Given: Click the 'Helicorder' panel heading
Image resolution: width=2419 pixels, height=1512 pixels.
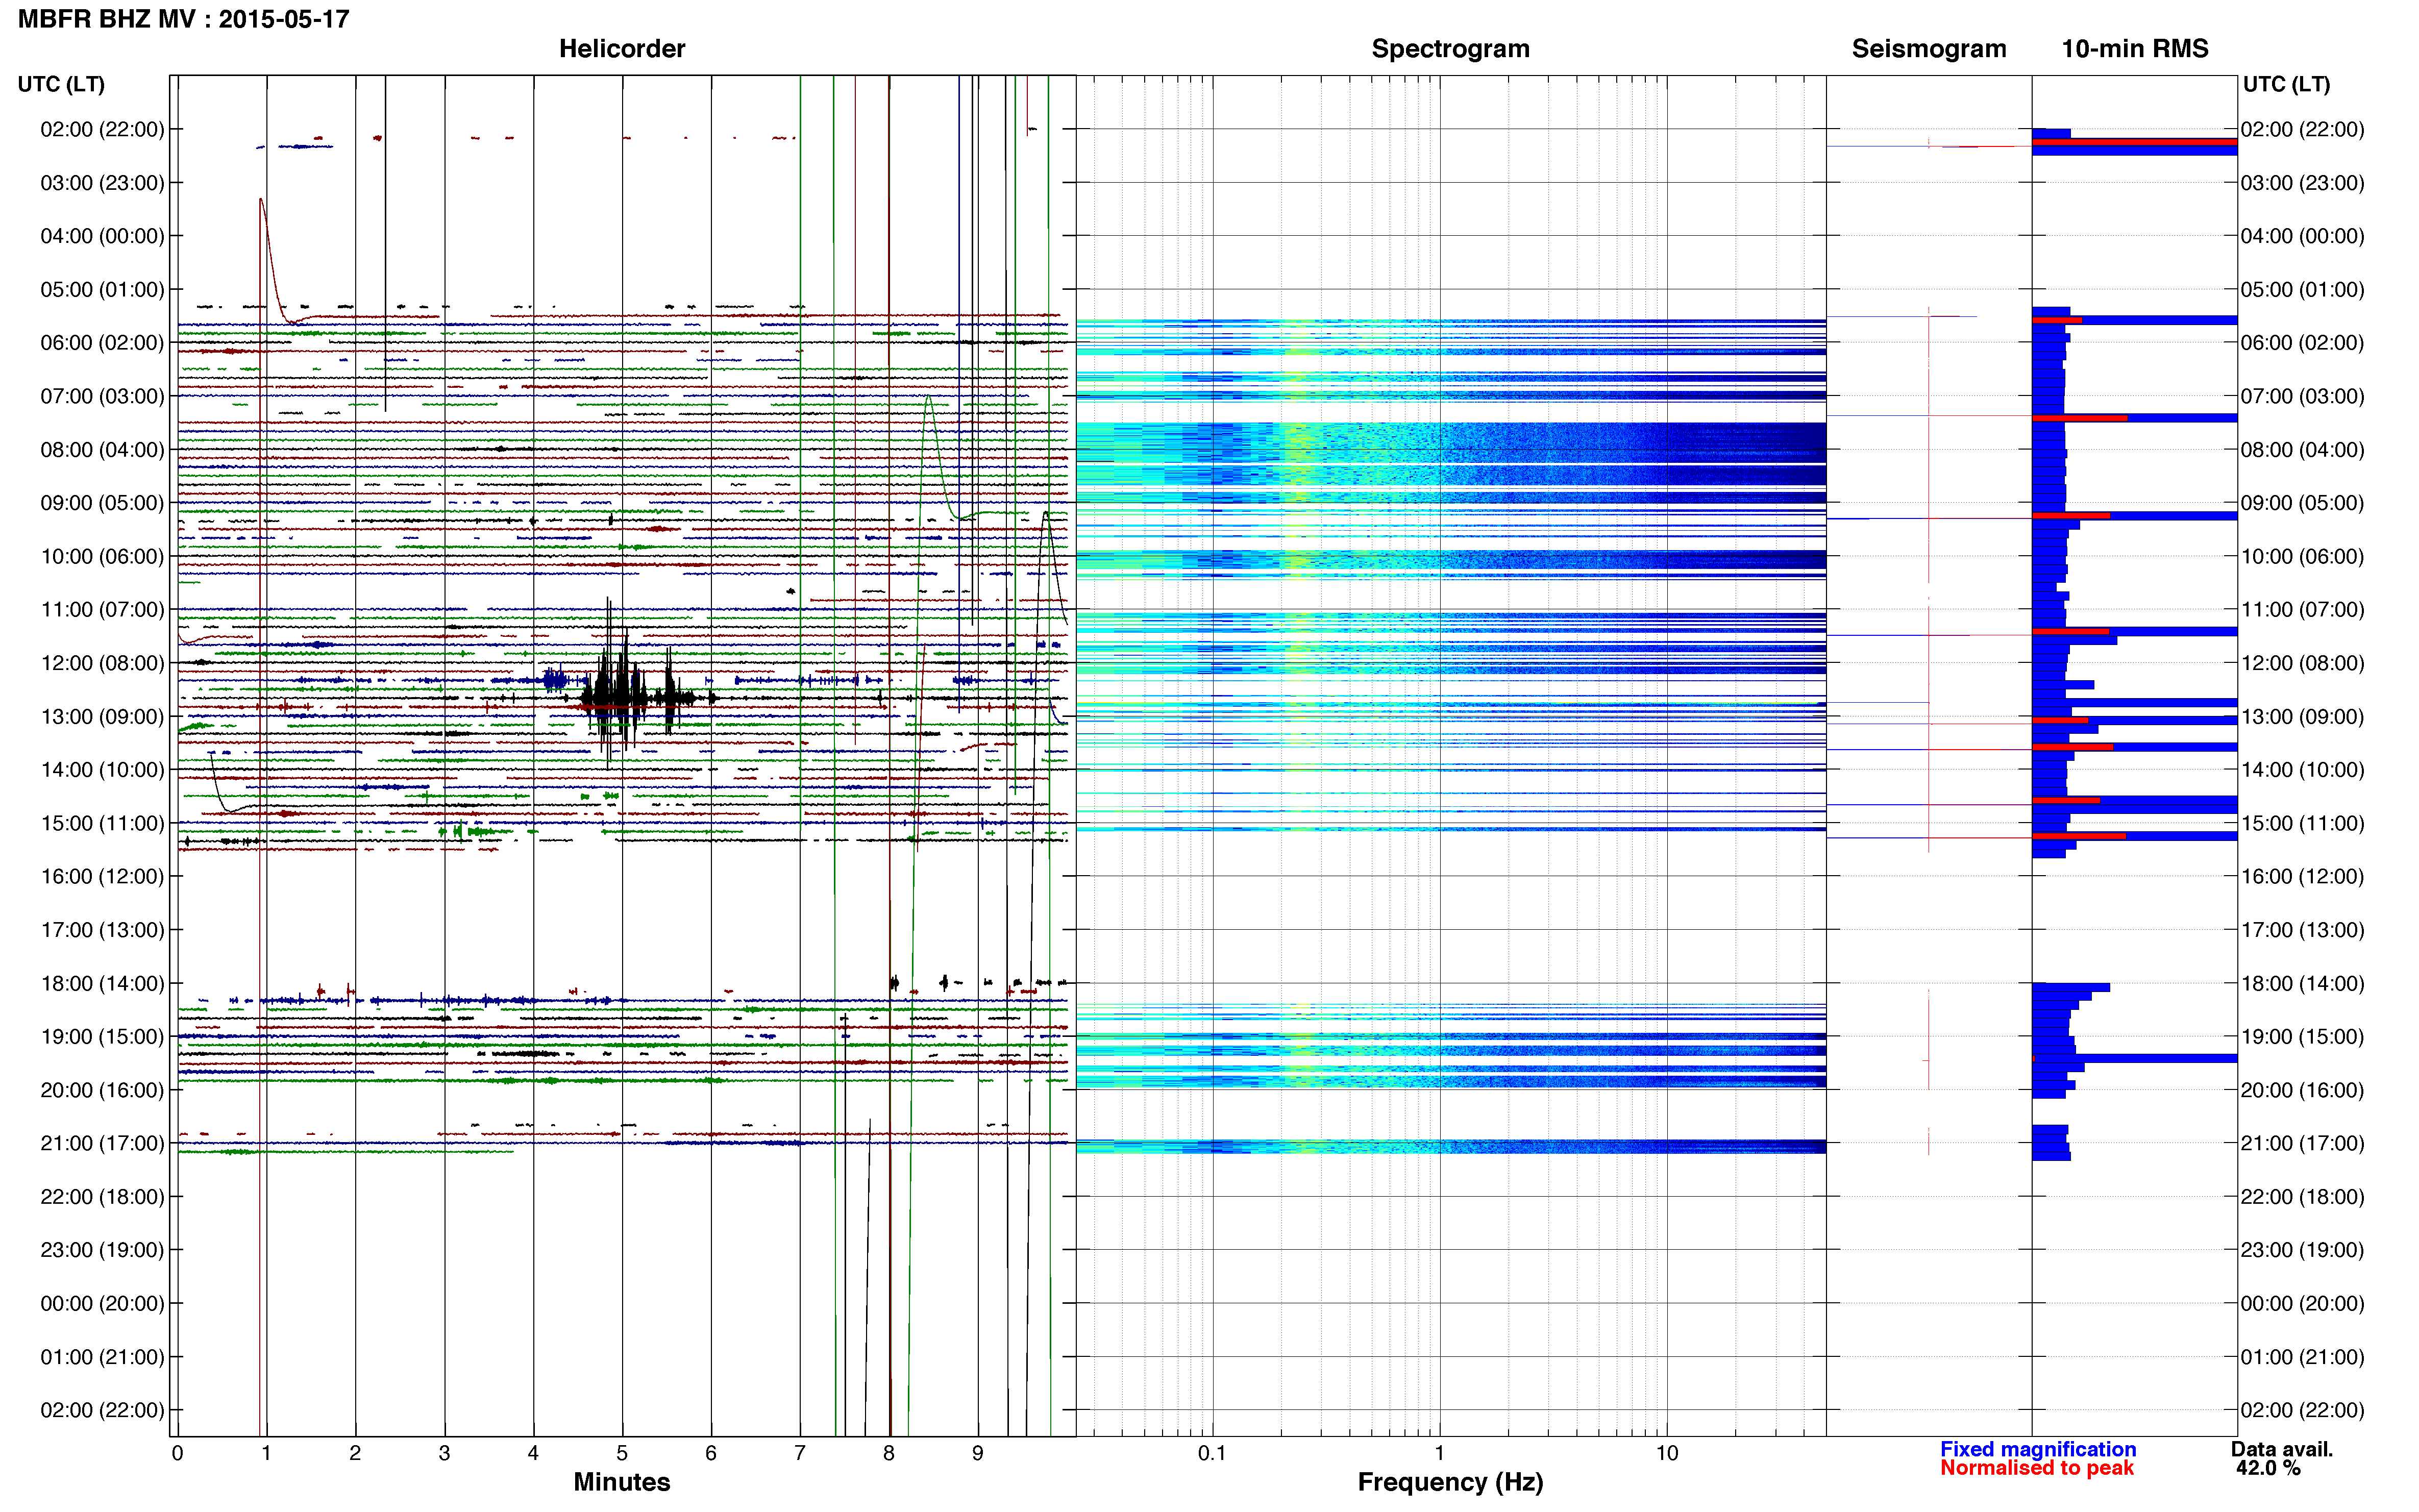Looking at the screenshot, I should [x=622, y=49].
